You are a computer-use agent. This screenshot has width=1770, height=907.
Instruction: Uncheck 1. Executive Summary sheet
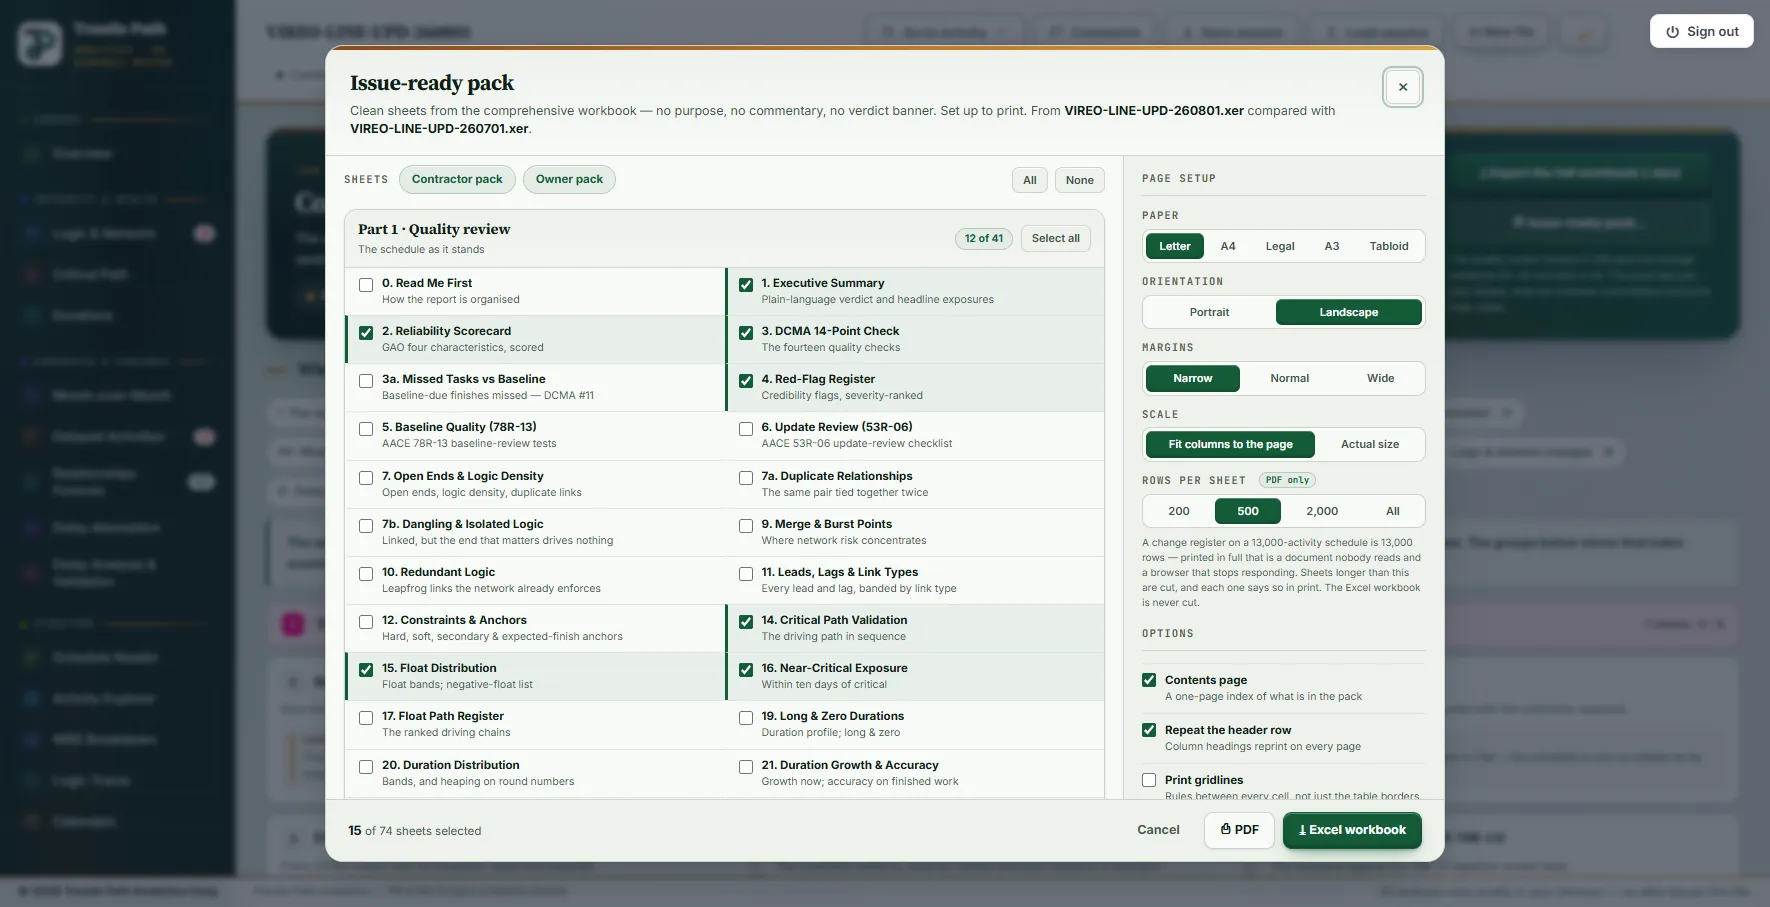click(x=746, y=285)
